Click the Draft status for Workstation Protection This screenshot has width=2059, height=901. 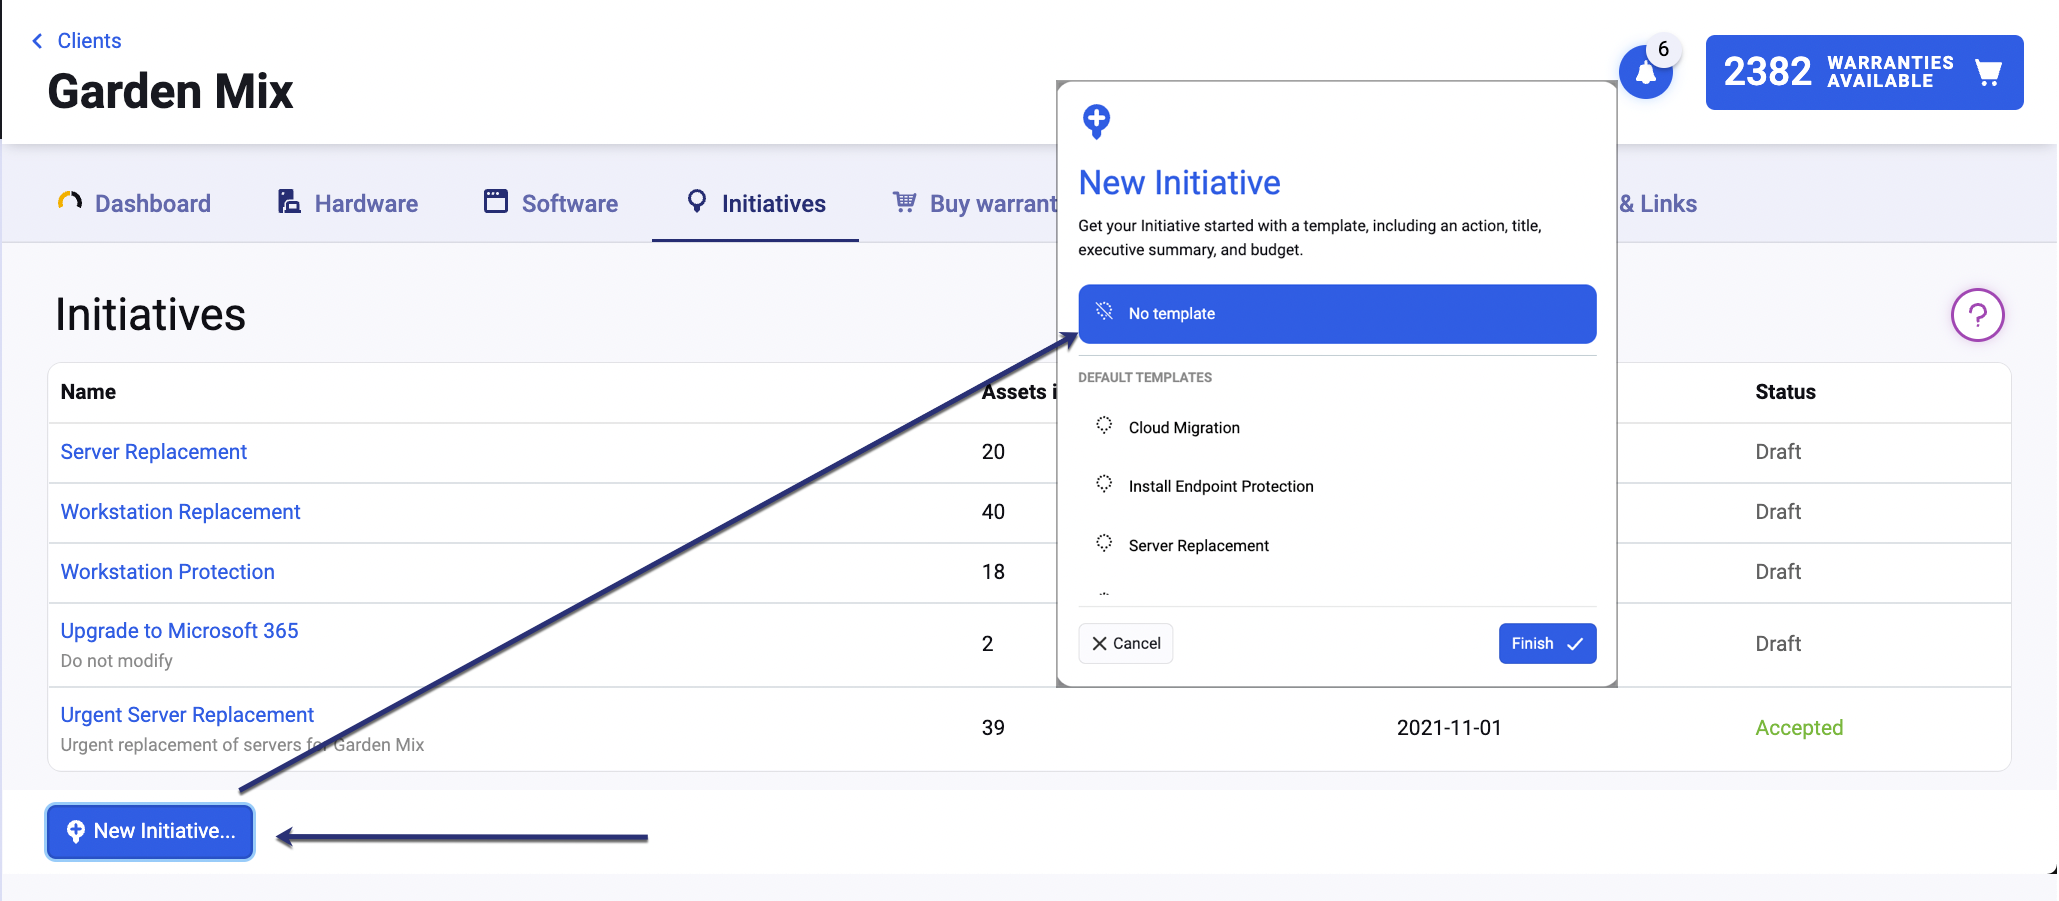pyautogui.click(x=1778, y=572)
